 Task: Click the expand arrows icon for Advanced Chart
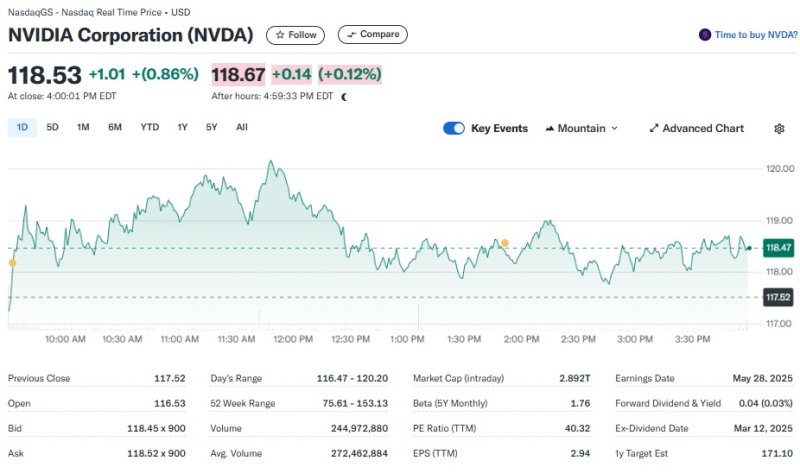click(x=654, y=129)
